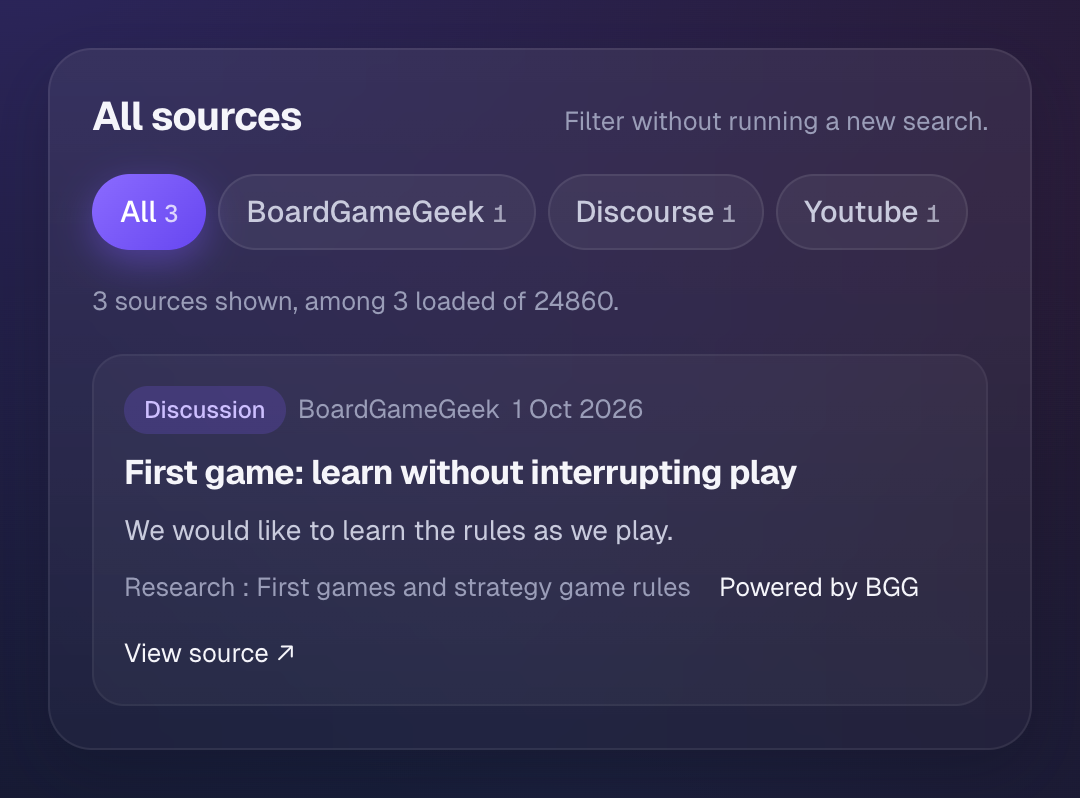
Task: Click the arrow icon beside View source
Action: 285,653
